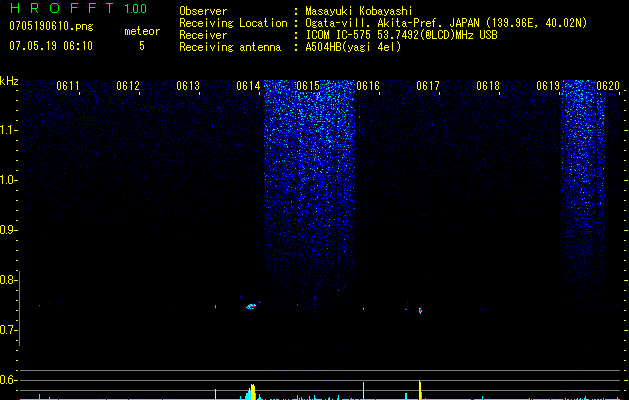Click the 0612 time marker
629x400 pixels.
click(128, 86)
